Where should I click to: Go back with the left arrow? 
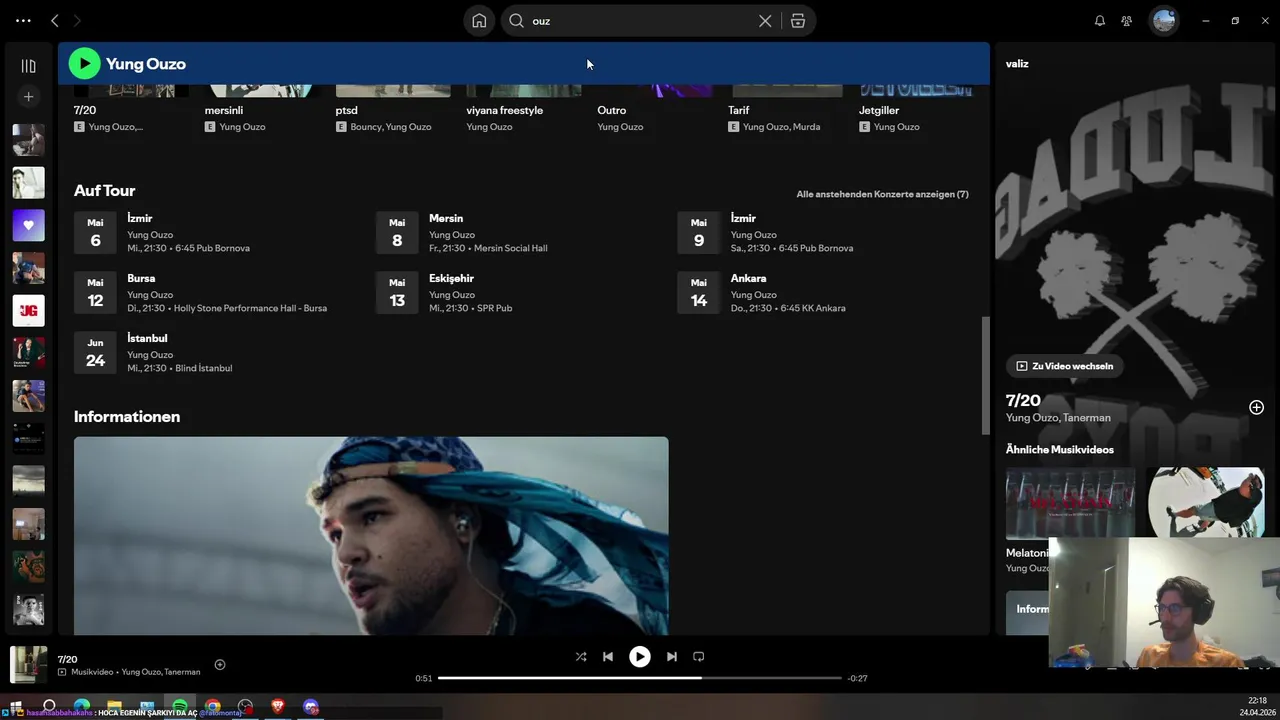coord(55,20)
